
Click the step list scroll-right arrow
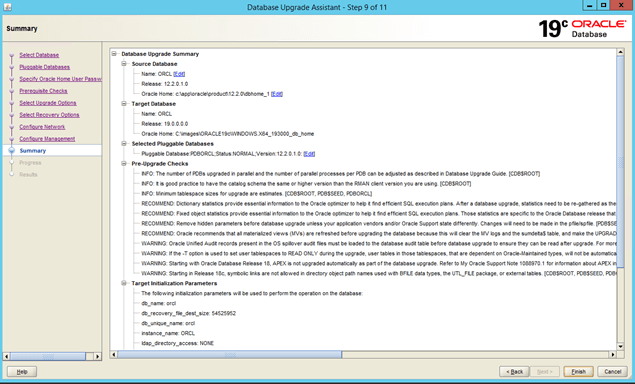pos(98,356)
